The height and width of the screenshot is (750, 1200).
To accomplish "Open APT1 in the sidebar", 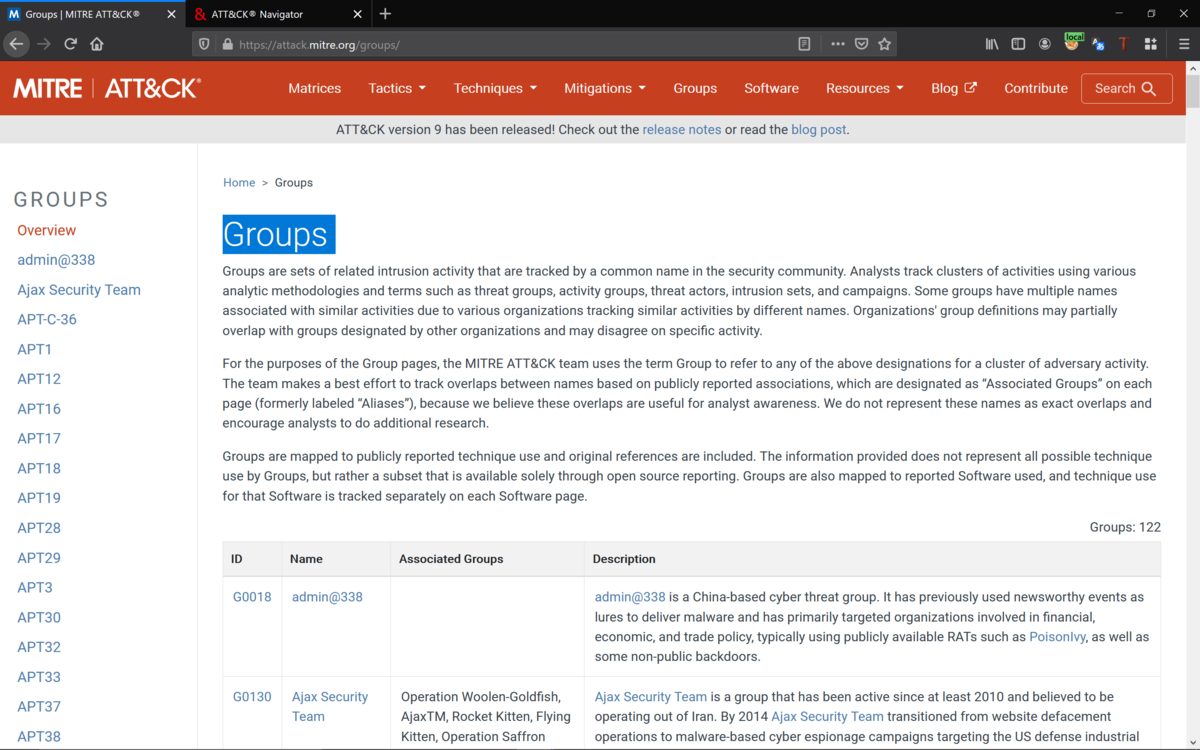I will coord(35,349).
